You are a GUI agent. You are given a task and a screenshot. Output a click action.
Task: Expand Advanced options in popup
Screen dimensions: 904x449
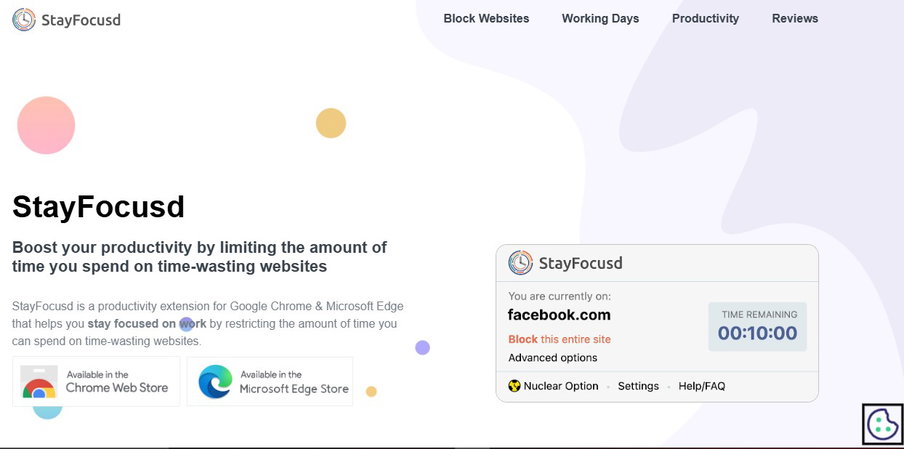click(x=552, y=357)
